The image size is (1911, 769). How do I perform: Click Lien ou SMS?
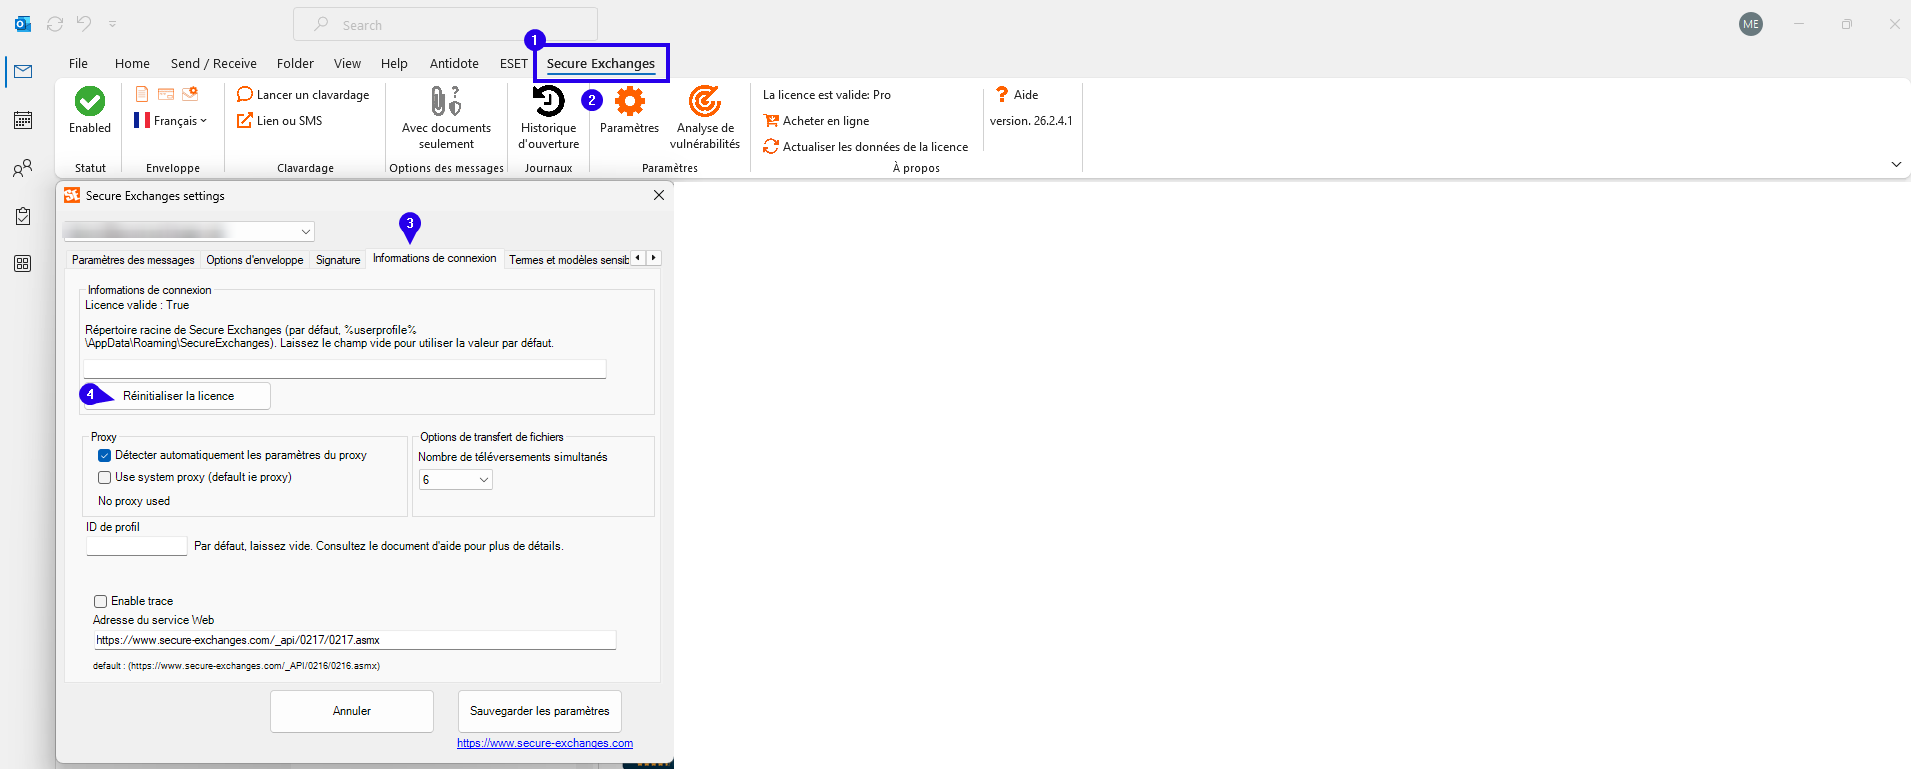click(280, 121)
